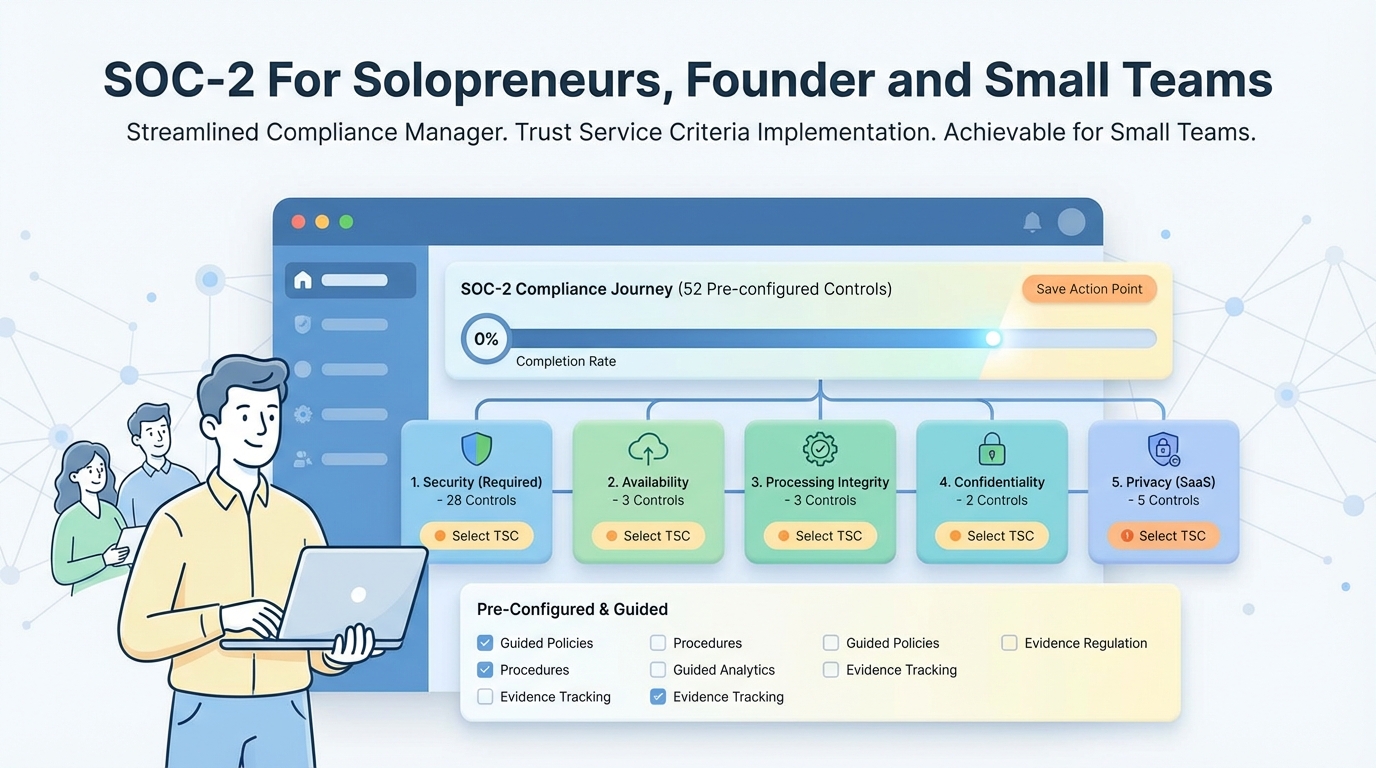Screen dimensions: 1376x768
Task: Uncheck the checked Guided Policies checkbox
Action: coord(485,643)
